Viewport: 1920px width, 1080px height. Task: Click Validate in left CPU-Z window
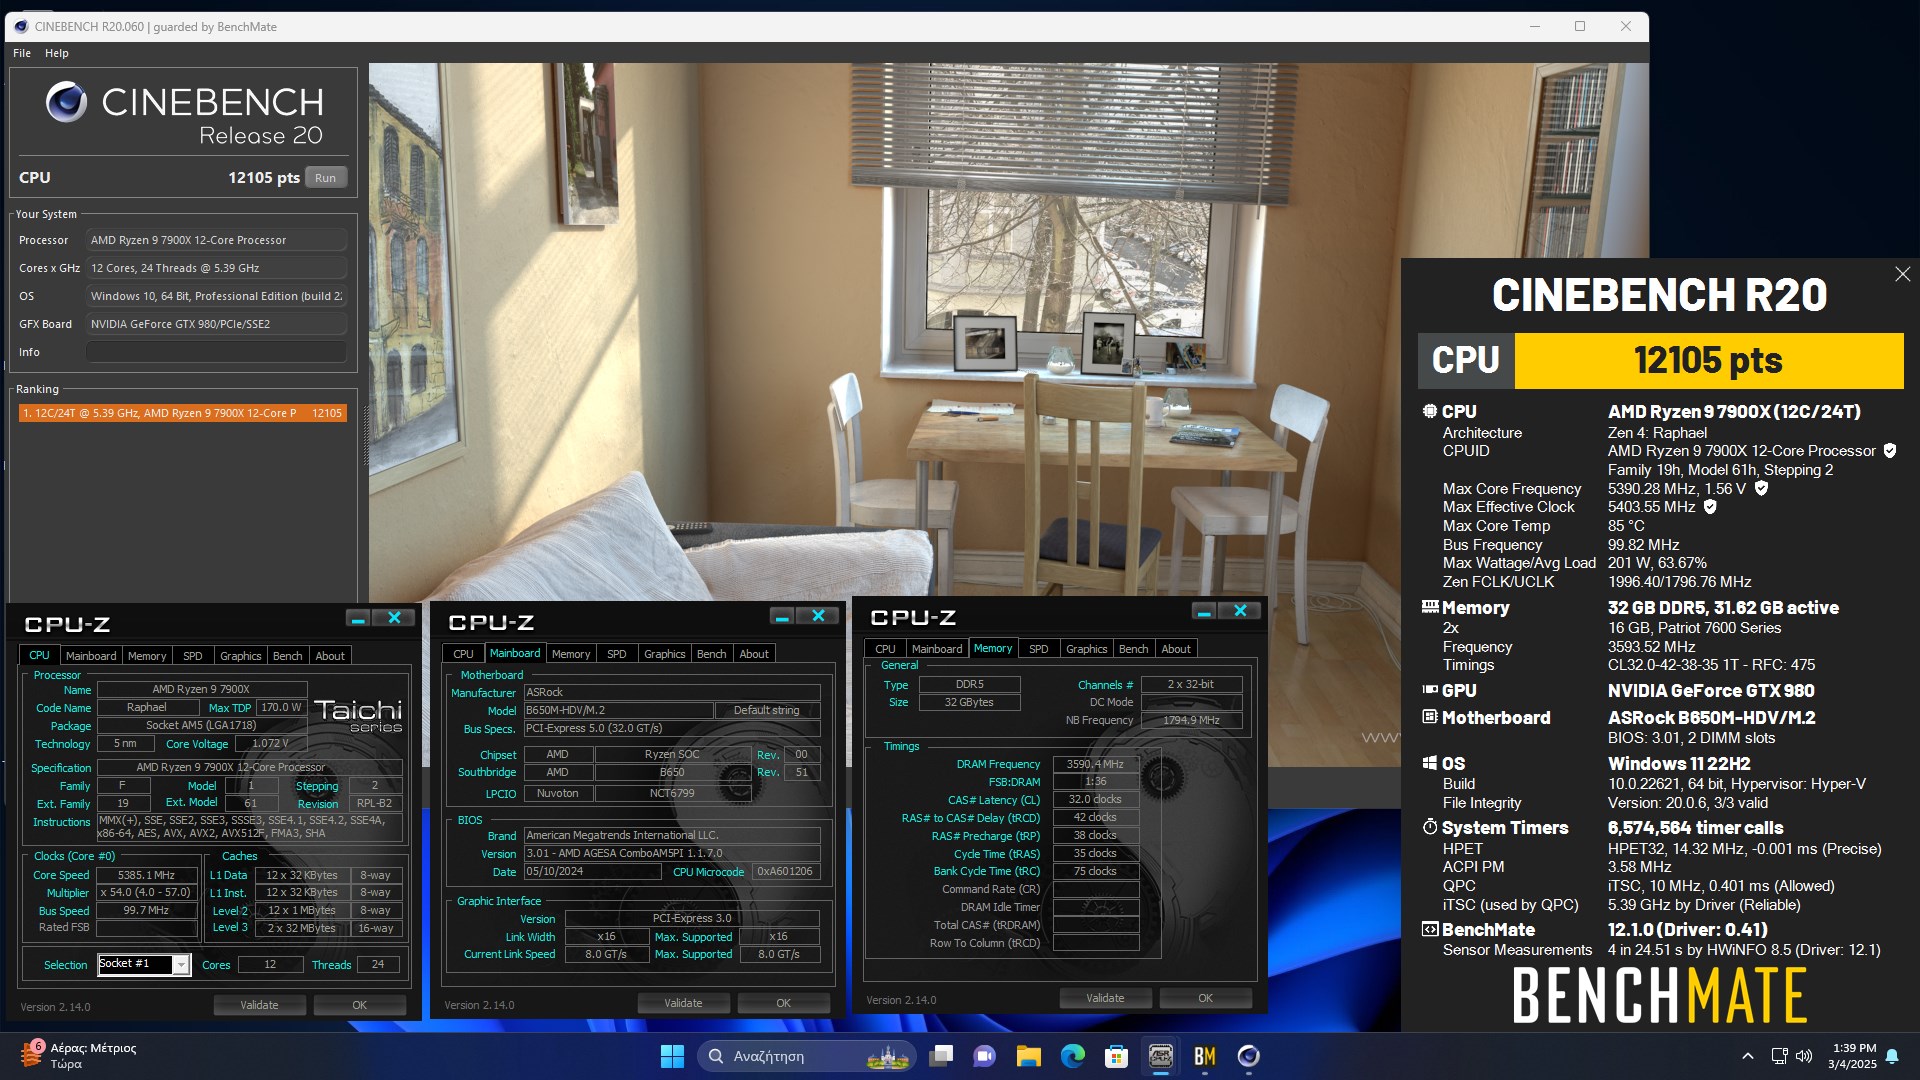point(259,1005)
